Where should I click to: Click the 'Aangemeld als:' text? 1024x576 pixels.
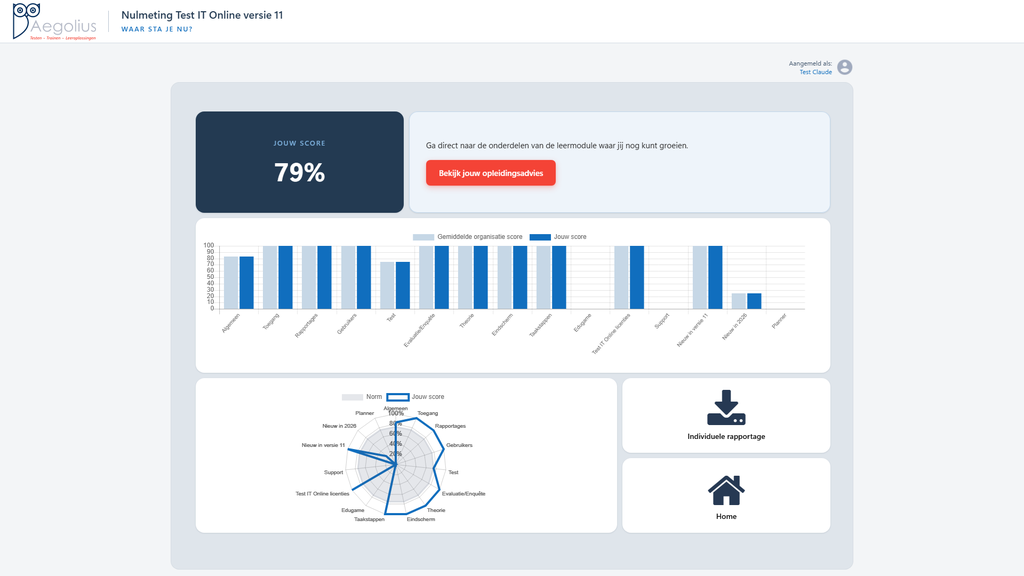810,64
